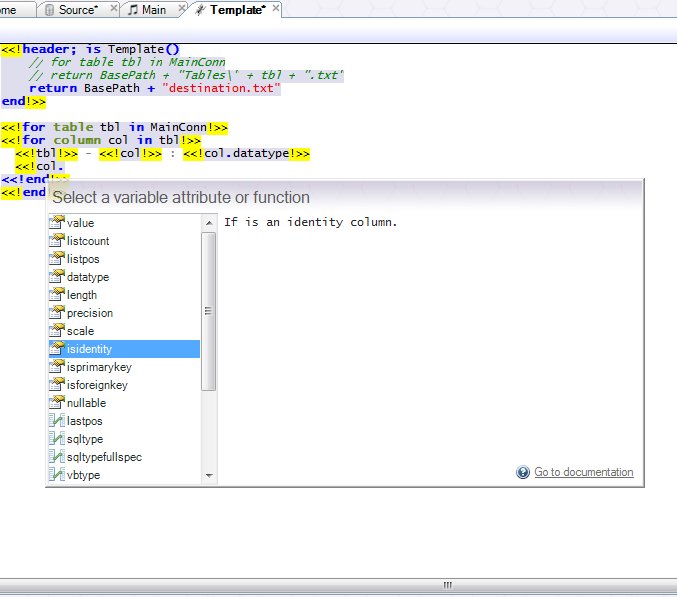The image size is (677, 597).
Task: Click the MainConn identifier in for-table line
Action: click(x=178, y=127)
